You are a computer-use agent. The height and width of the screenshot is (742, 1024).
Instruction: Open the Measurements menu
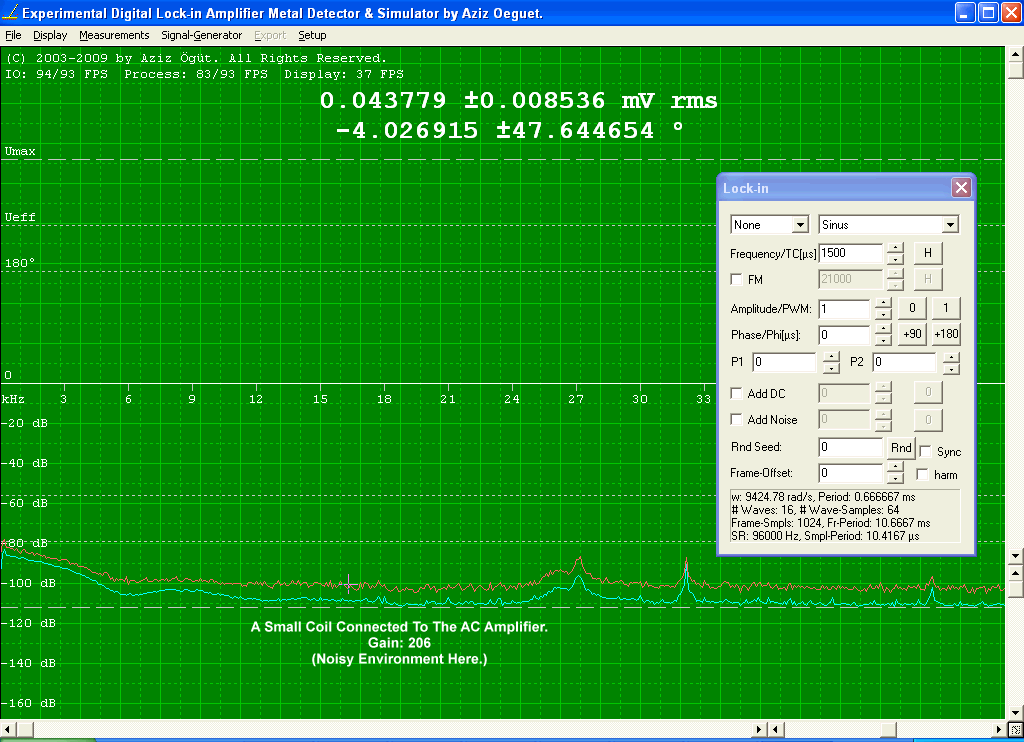point(114,35)
